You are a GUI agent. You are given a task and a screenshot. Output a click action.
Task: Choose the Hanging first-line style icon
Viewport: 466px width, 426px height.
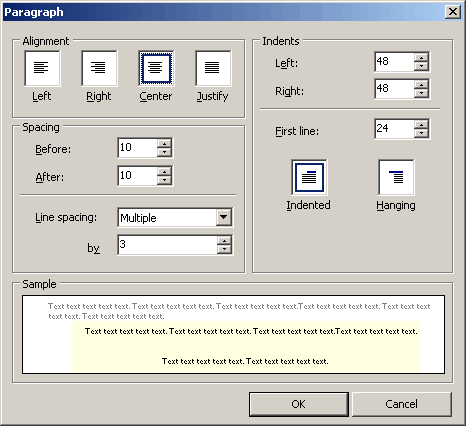396,177
